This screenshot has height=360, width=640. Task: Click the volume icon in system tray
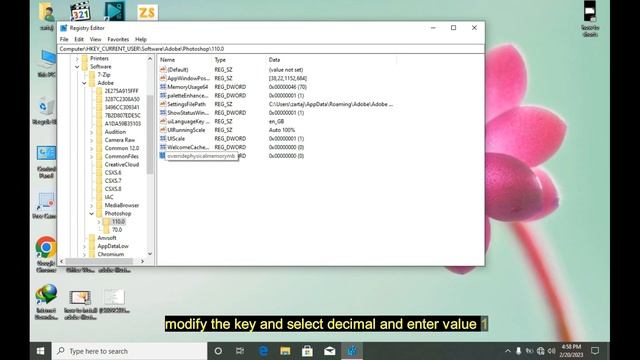pos(551,351)
